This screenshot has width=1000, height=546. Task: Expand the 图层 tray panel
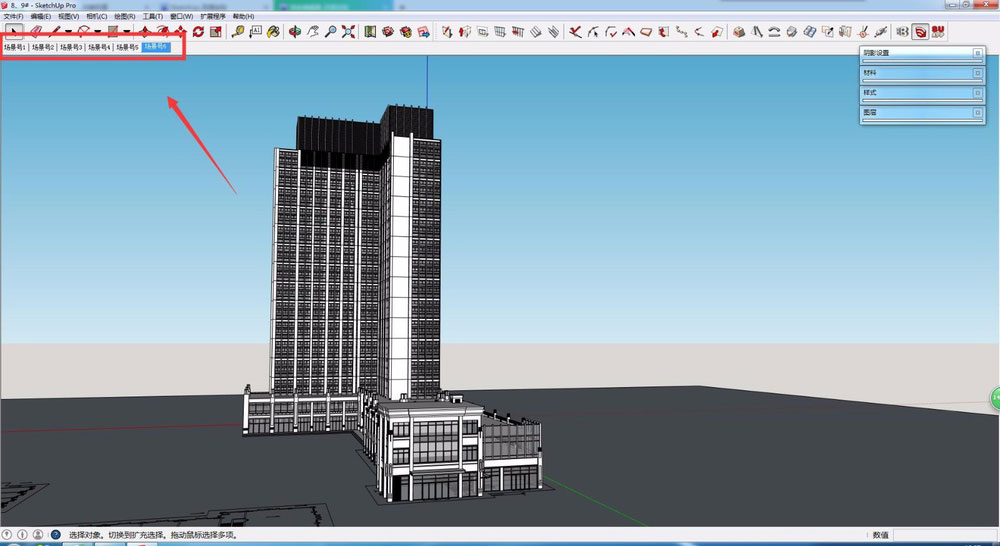coord(976,113)
